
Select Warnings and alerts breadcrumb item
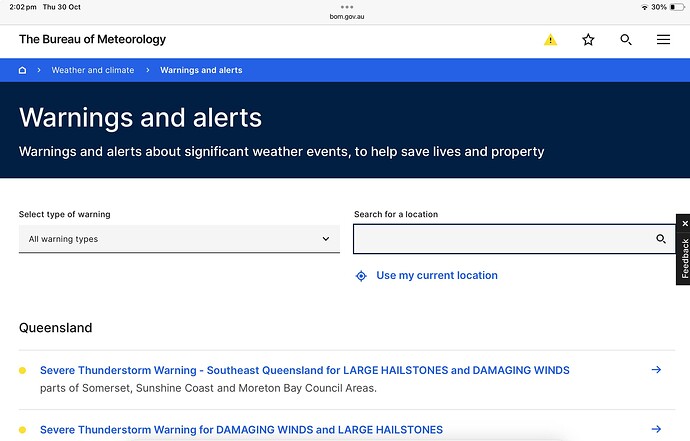[201, 70]
